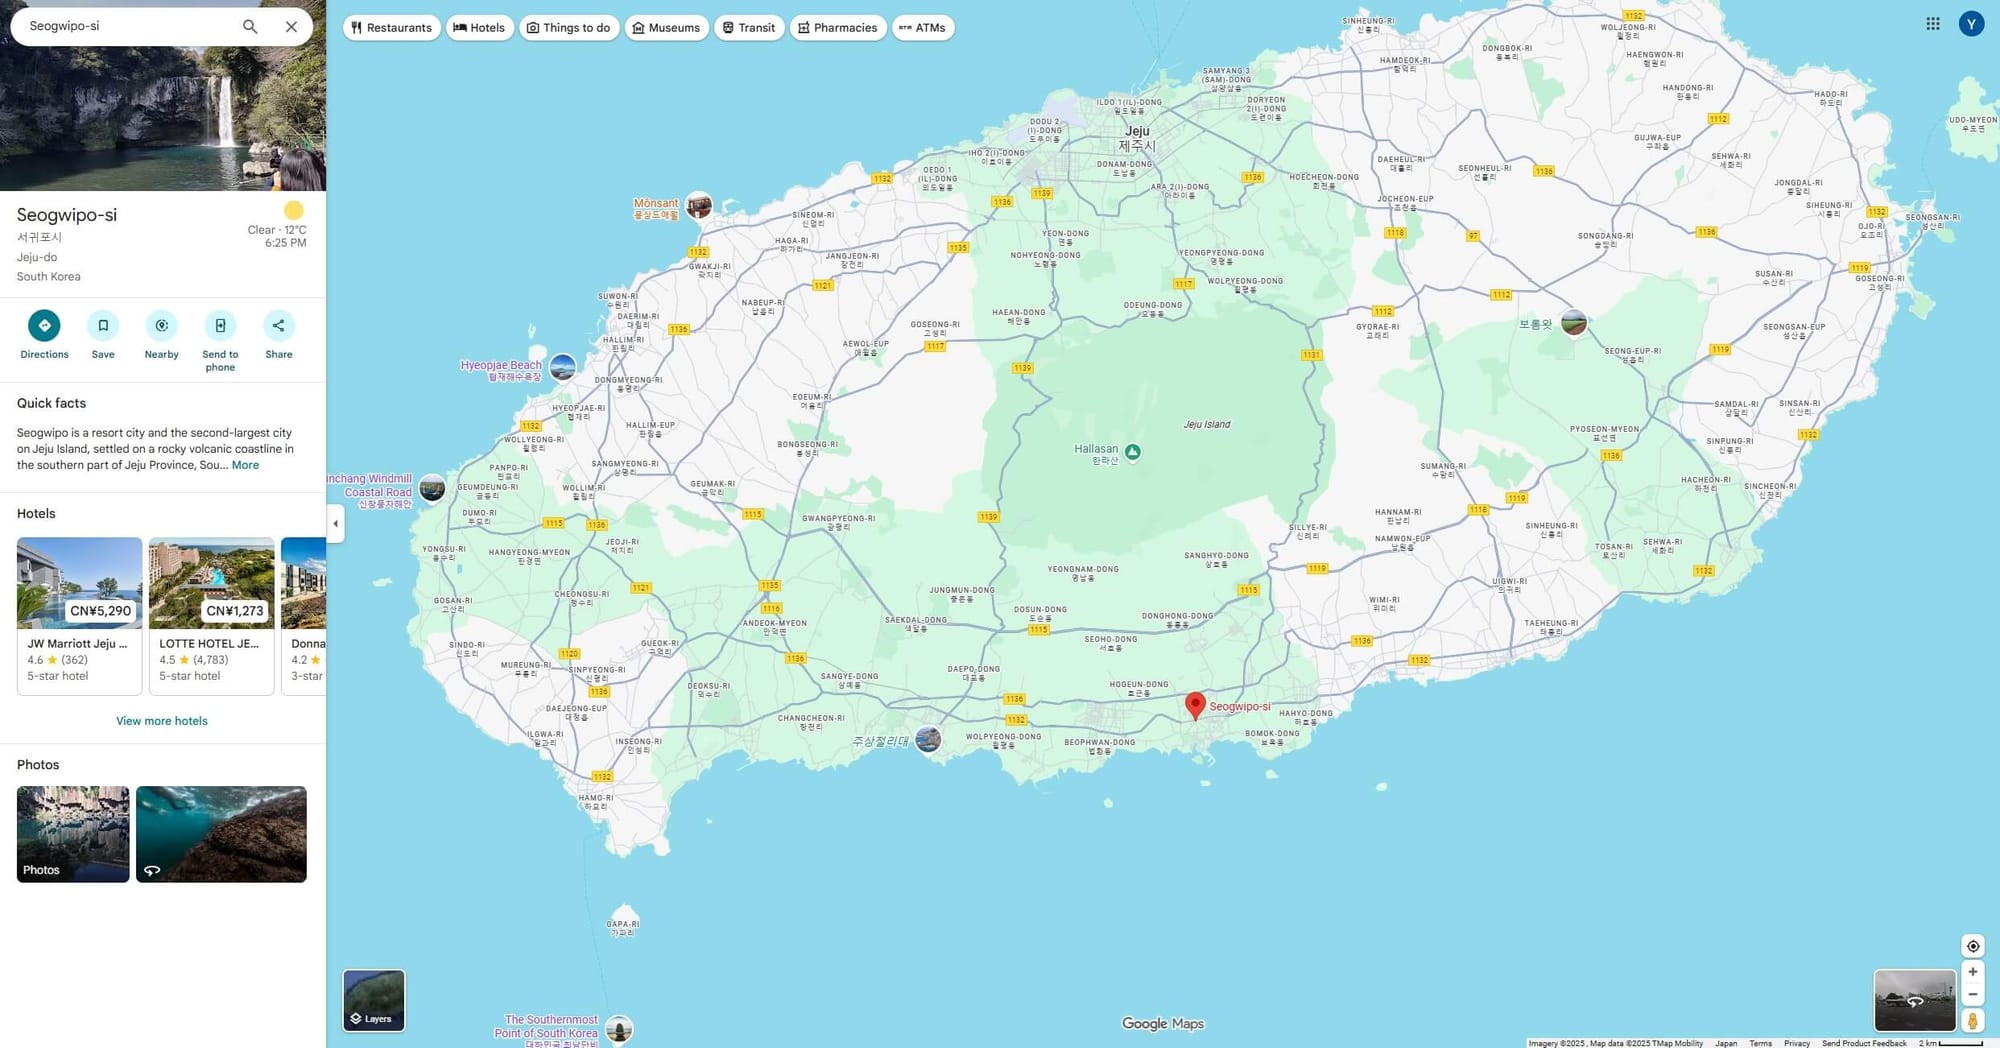Zoom in on the map
Image resolution: width=2000 pixels, height=1048 pixels.
pos(1972,972)
